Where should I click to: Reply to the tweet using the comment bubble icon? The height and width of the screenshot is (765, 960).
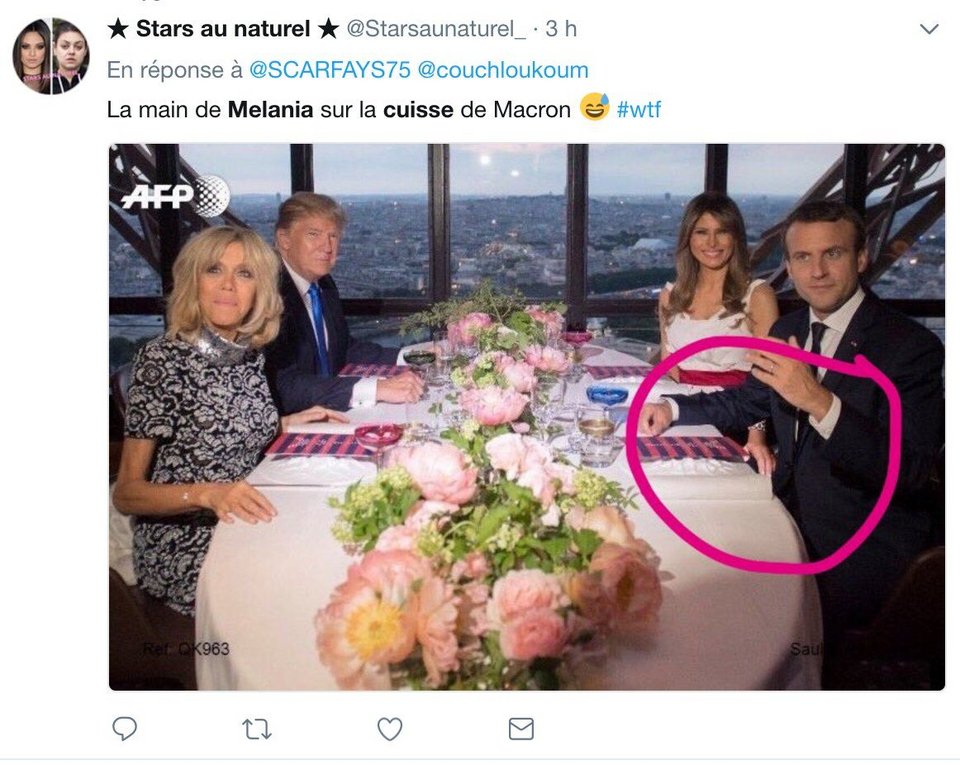pyautogui.click(x=123, y=729)
